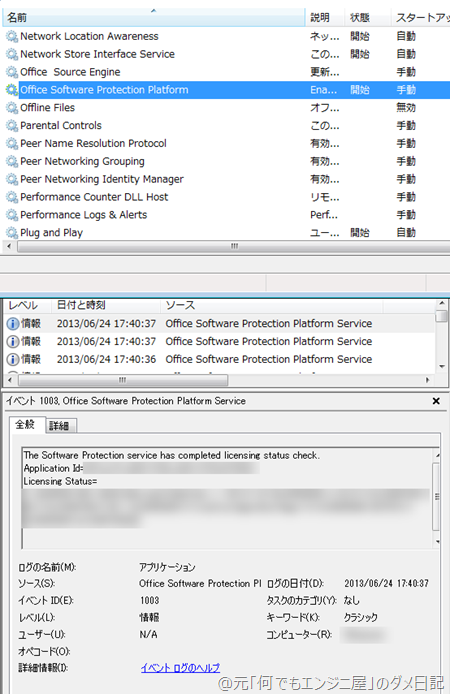The image size is (450, 694).
Task: Click event list scroll right arrow
Action: pos(427,380)
